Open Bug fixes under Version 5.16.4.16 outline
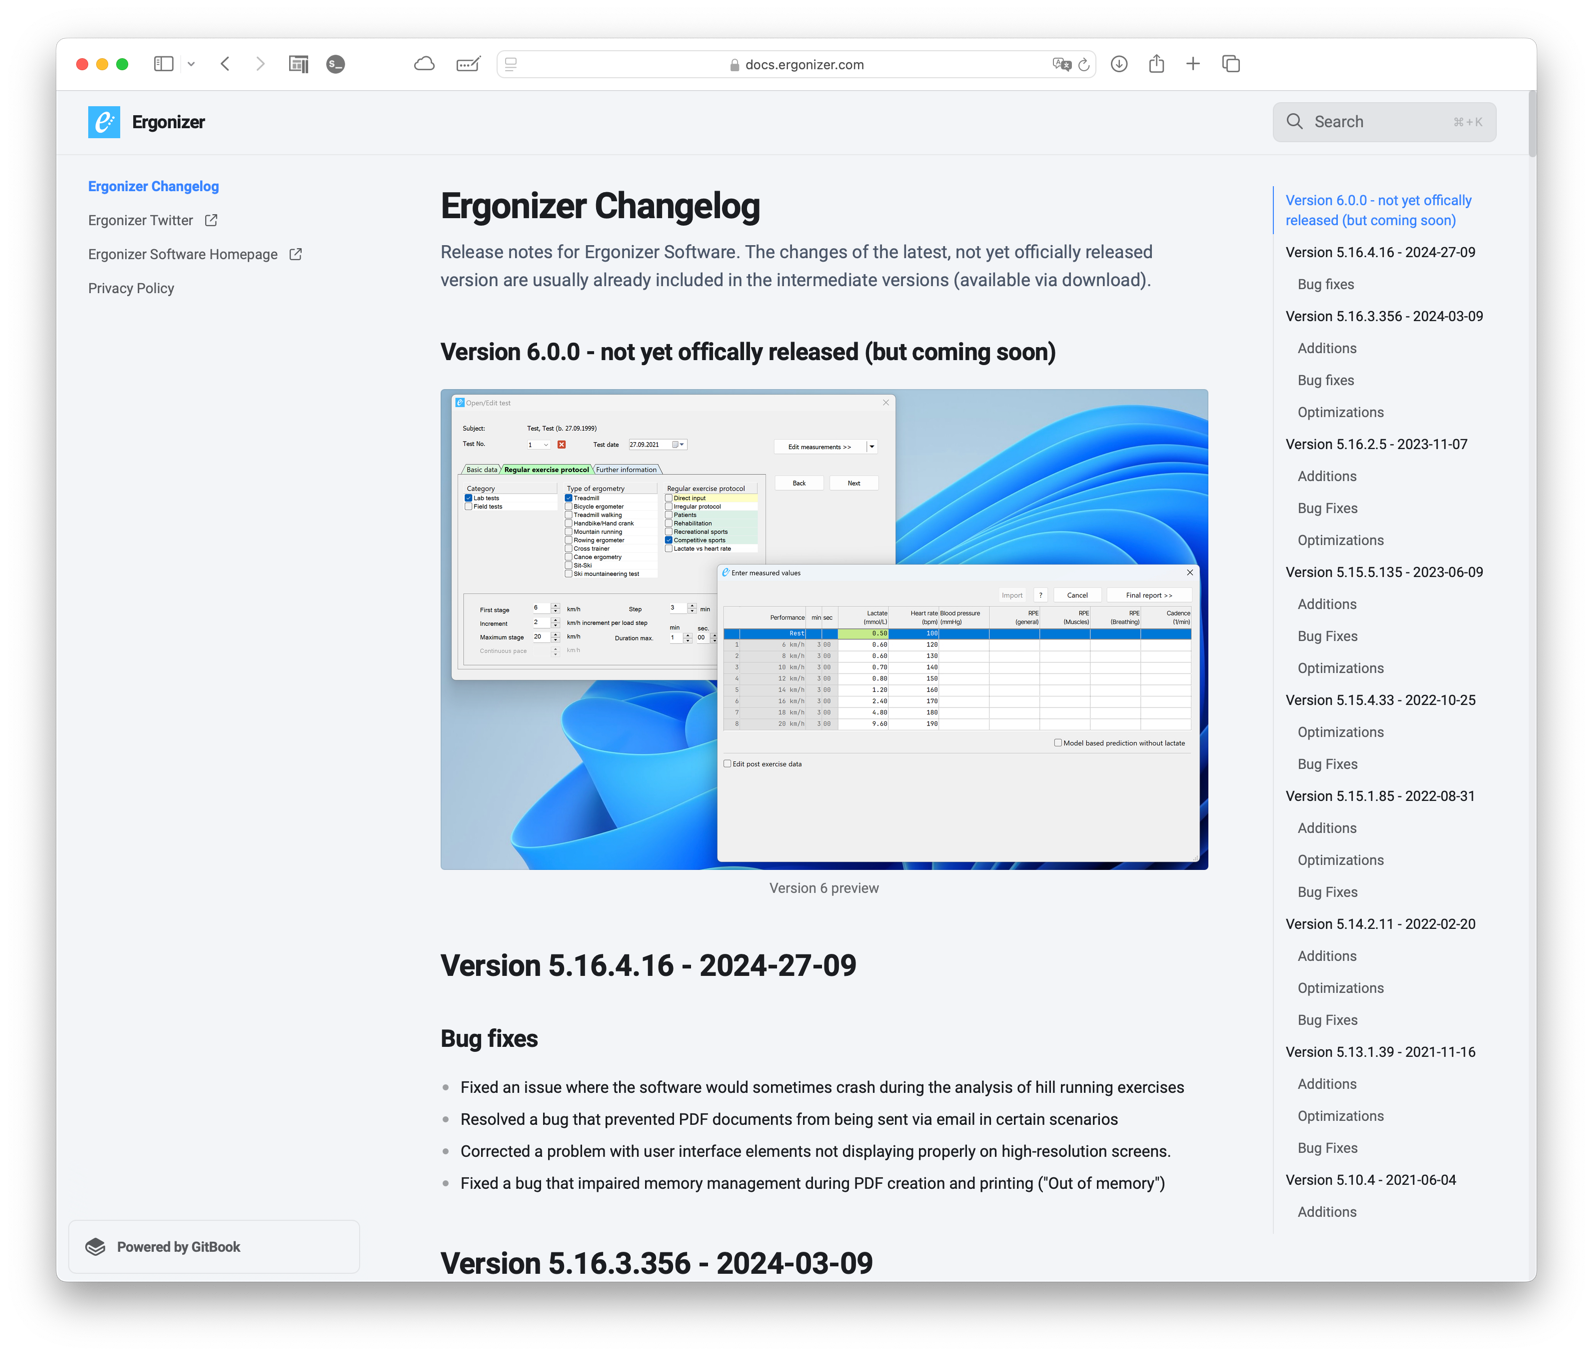 (1325, 284)
